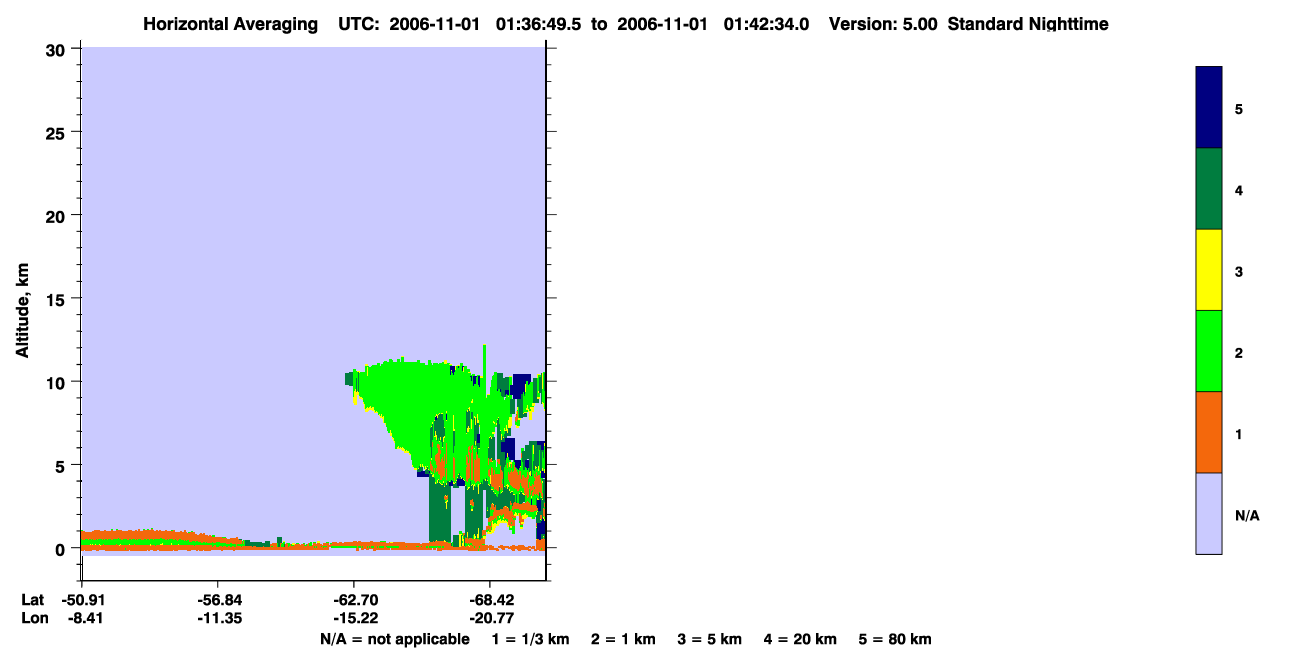1300x667 pixels.
Task: Click the y-axis tick label 15
Action: click(x=56, y=299)
